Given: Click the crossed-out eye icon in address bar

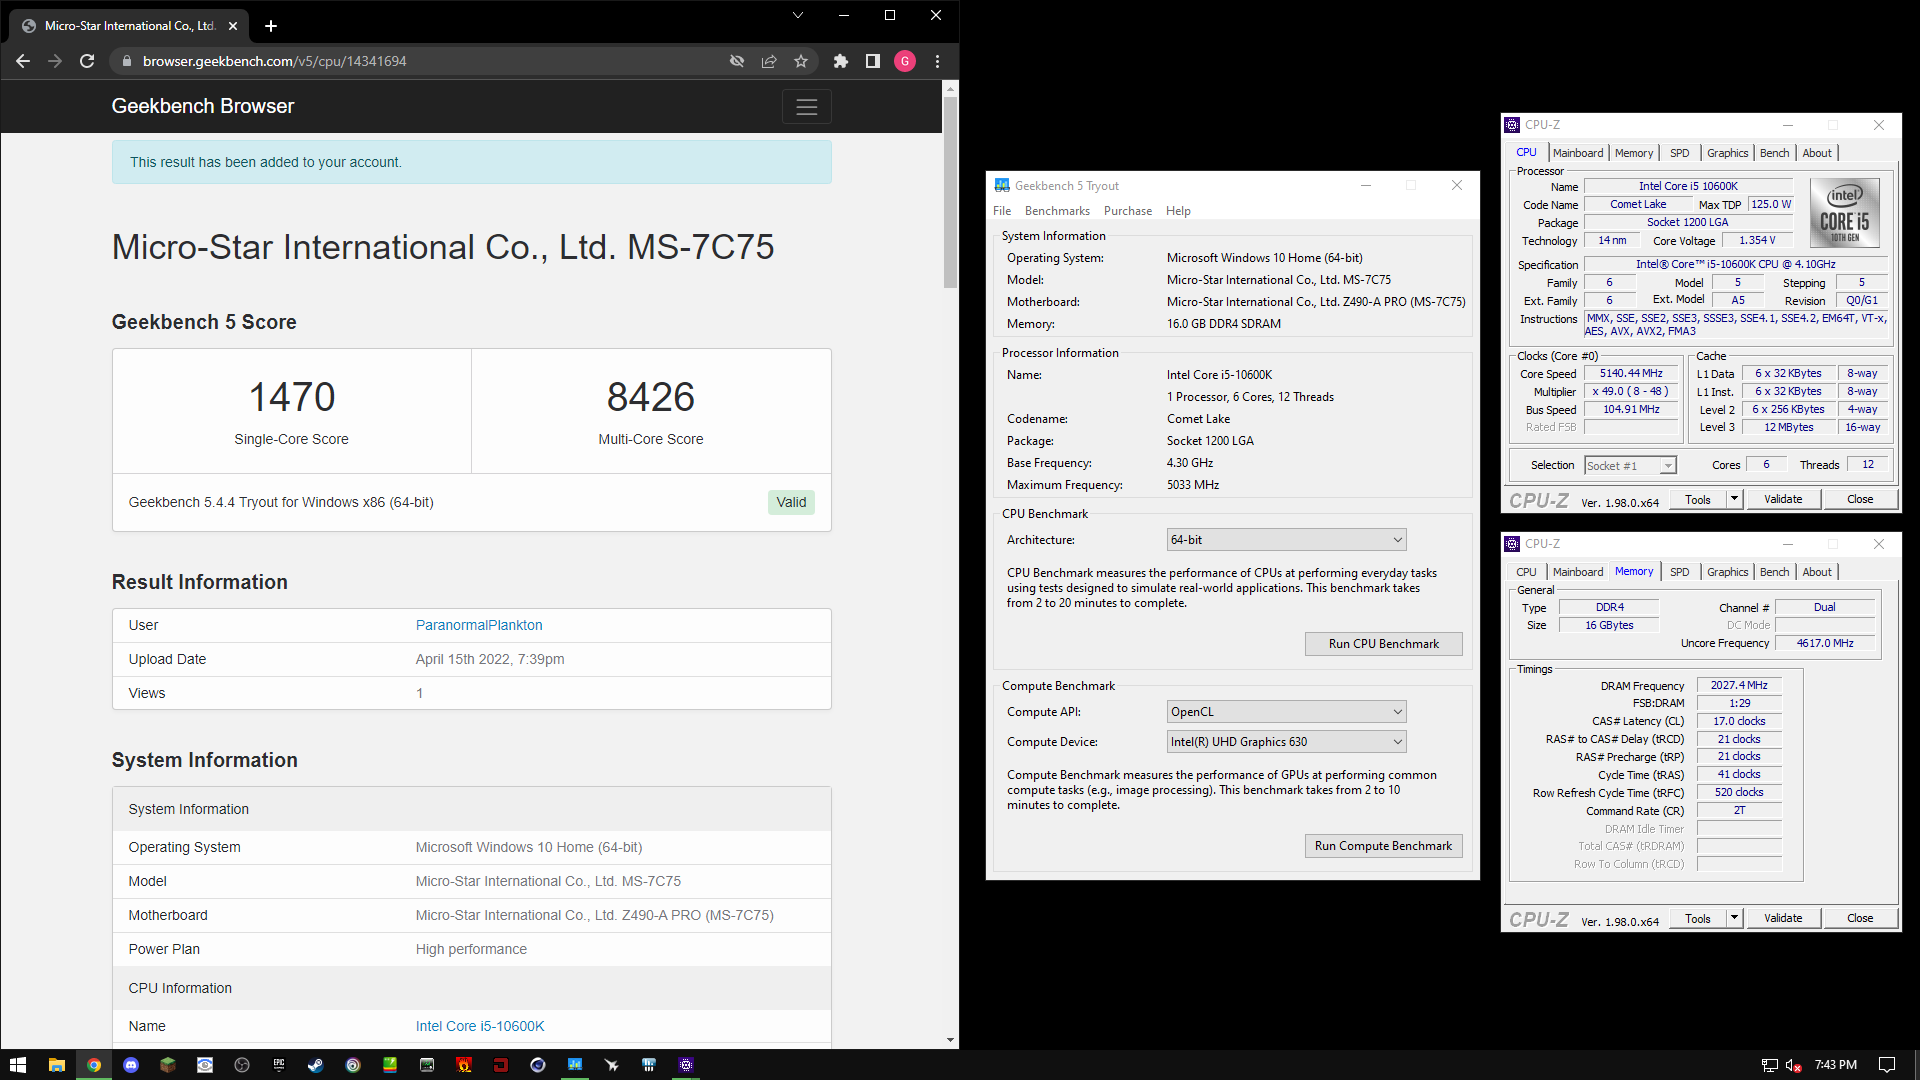Looking at the screenshot, I should pos(737,61).
